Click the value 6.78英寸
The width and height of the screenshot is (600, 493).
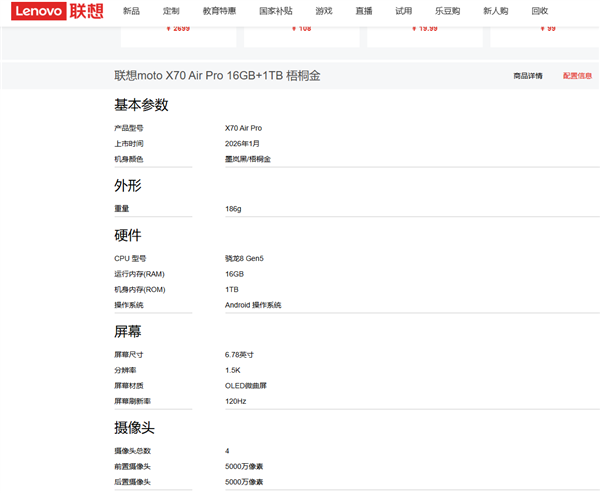(x=239, y=355)
